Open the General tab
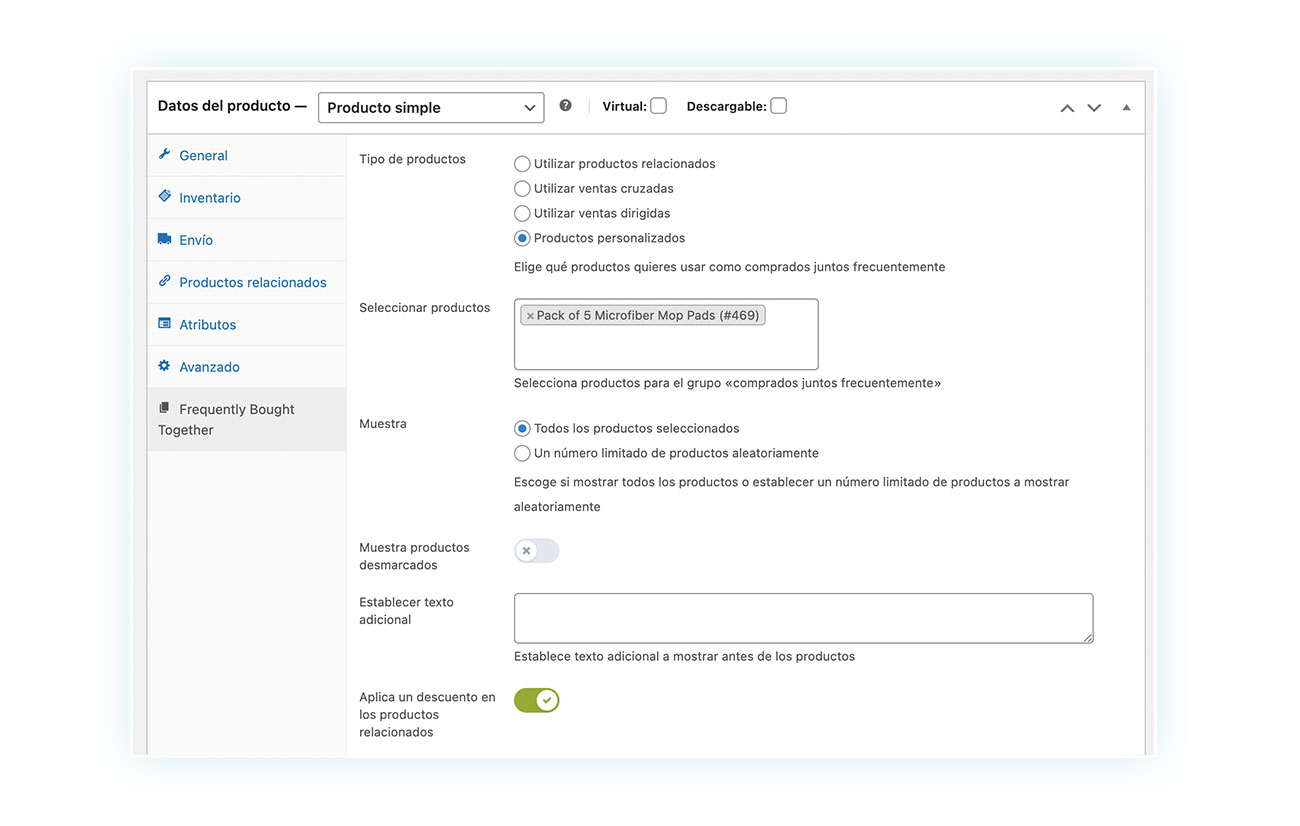The height and width of the screenshot is (826, 1300). tap(247, 155)
